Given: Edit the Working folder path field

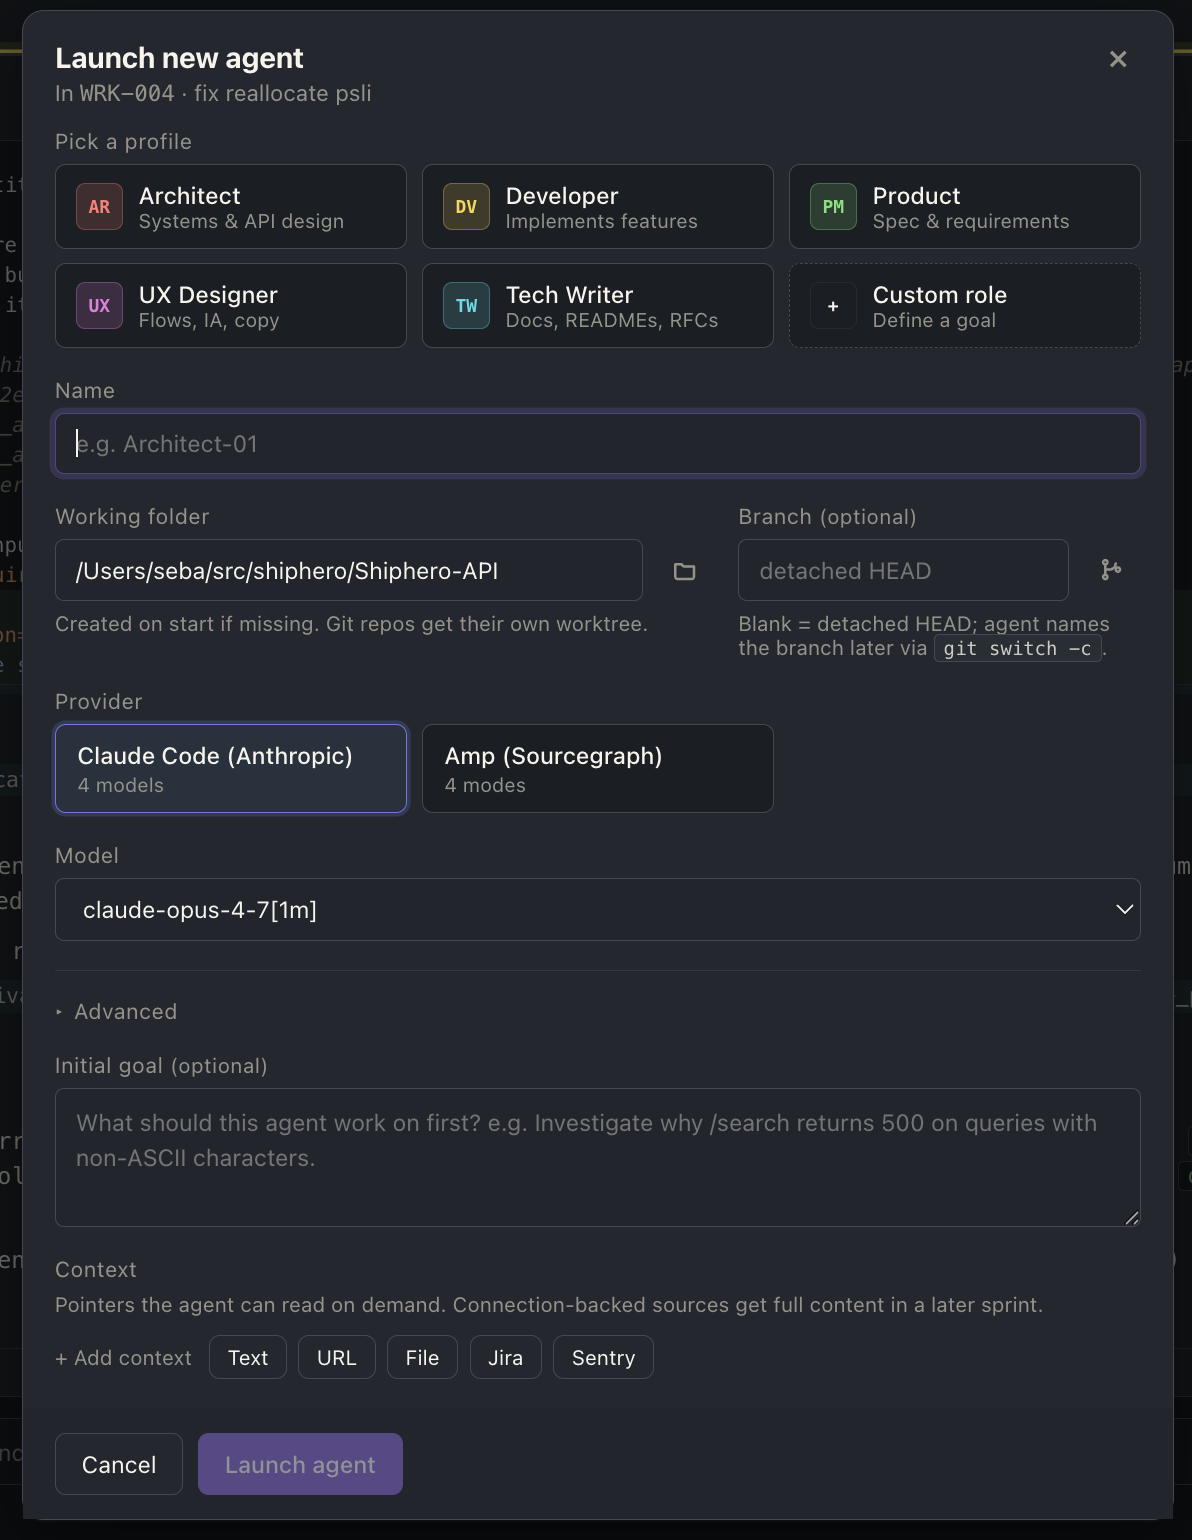Looking at the screenshot, I should coord(349,571).
